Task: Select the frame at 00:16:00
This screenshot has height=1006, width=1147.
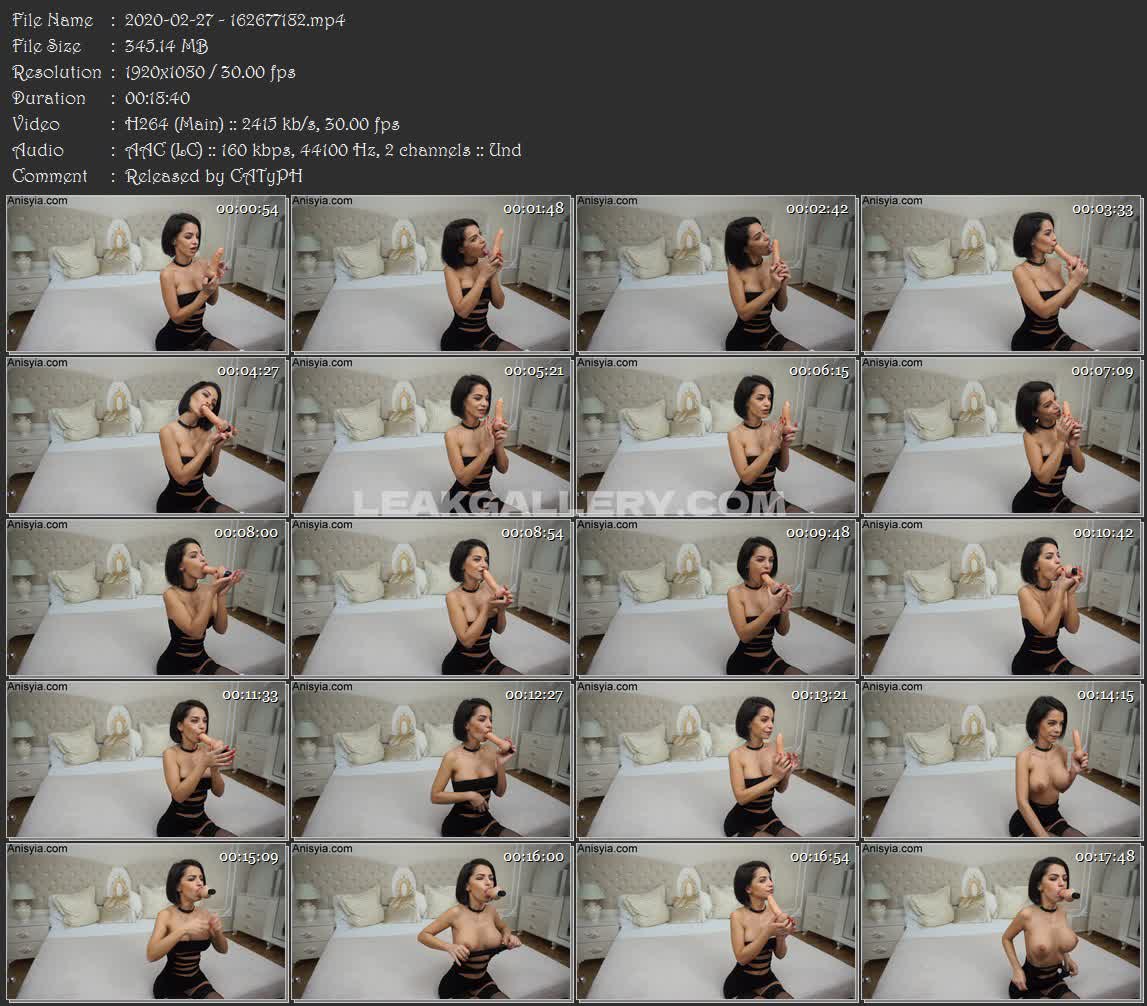Action: [432, 922]
